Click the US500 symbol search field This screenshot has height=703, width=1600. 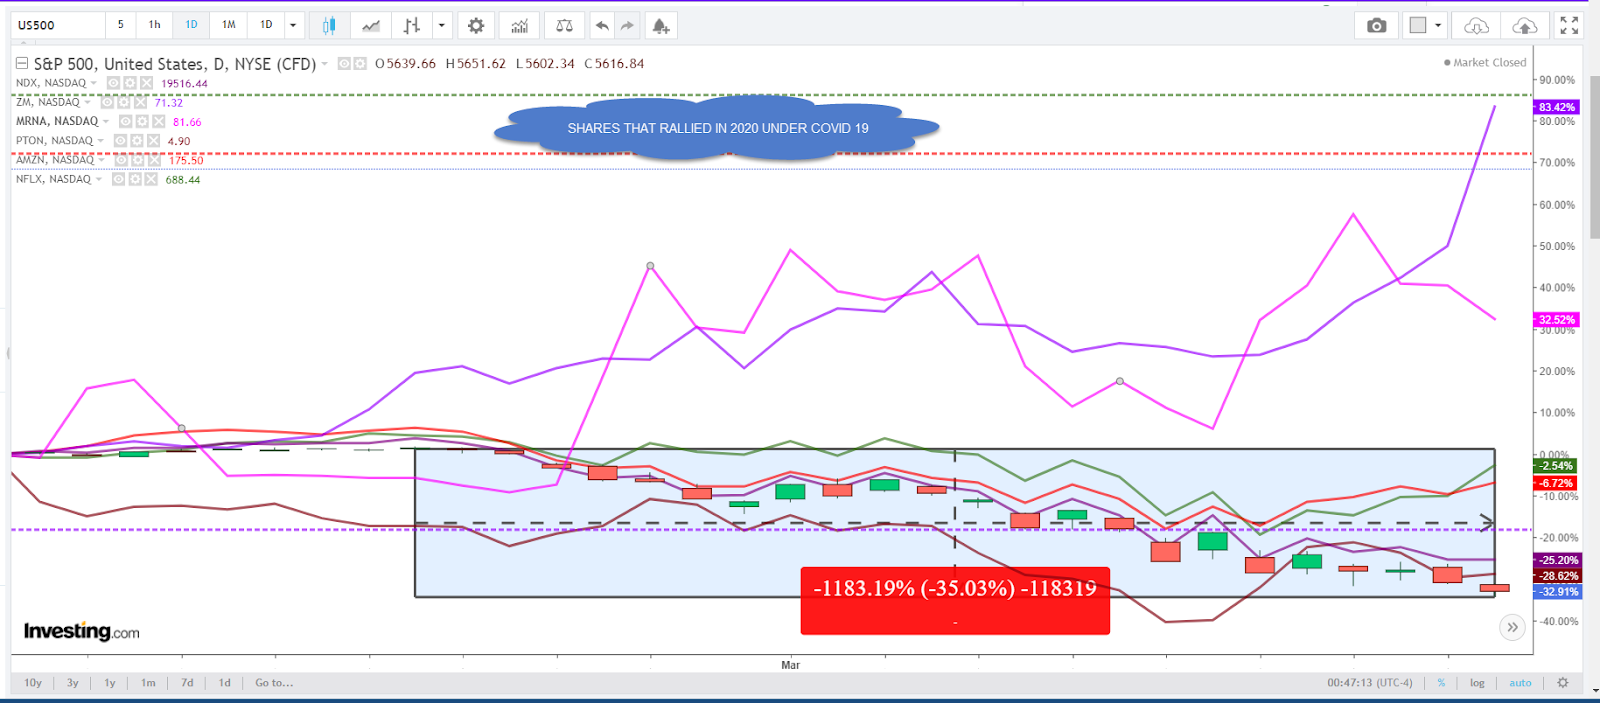point(58,25)
